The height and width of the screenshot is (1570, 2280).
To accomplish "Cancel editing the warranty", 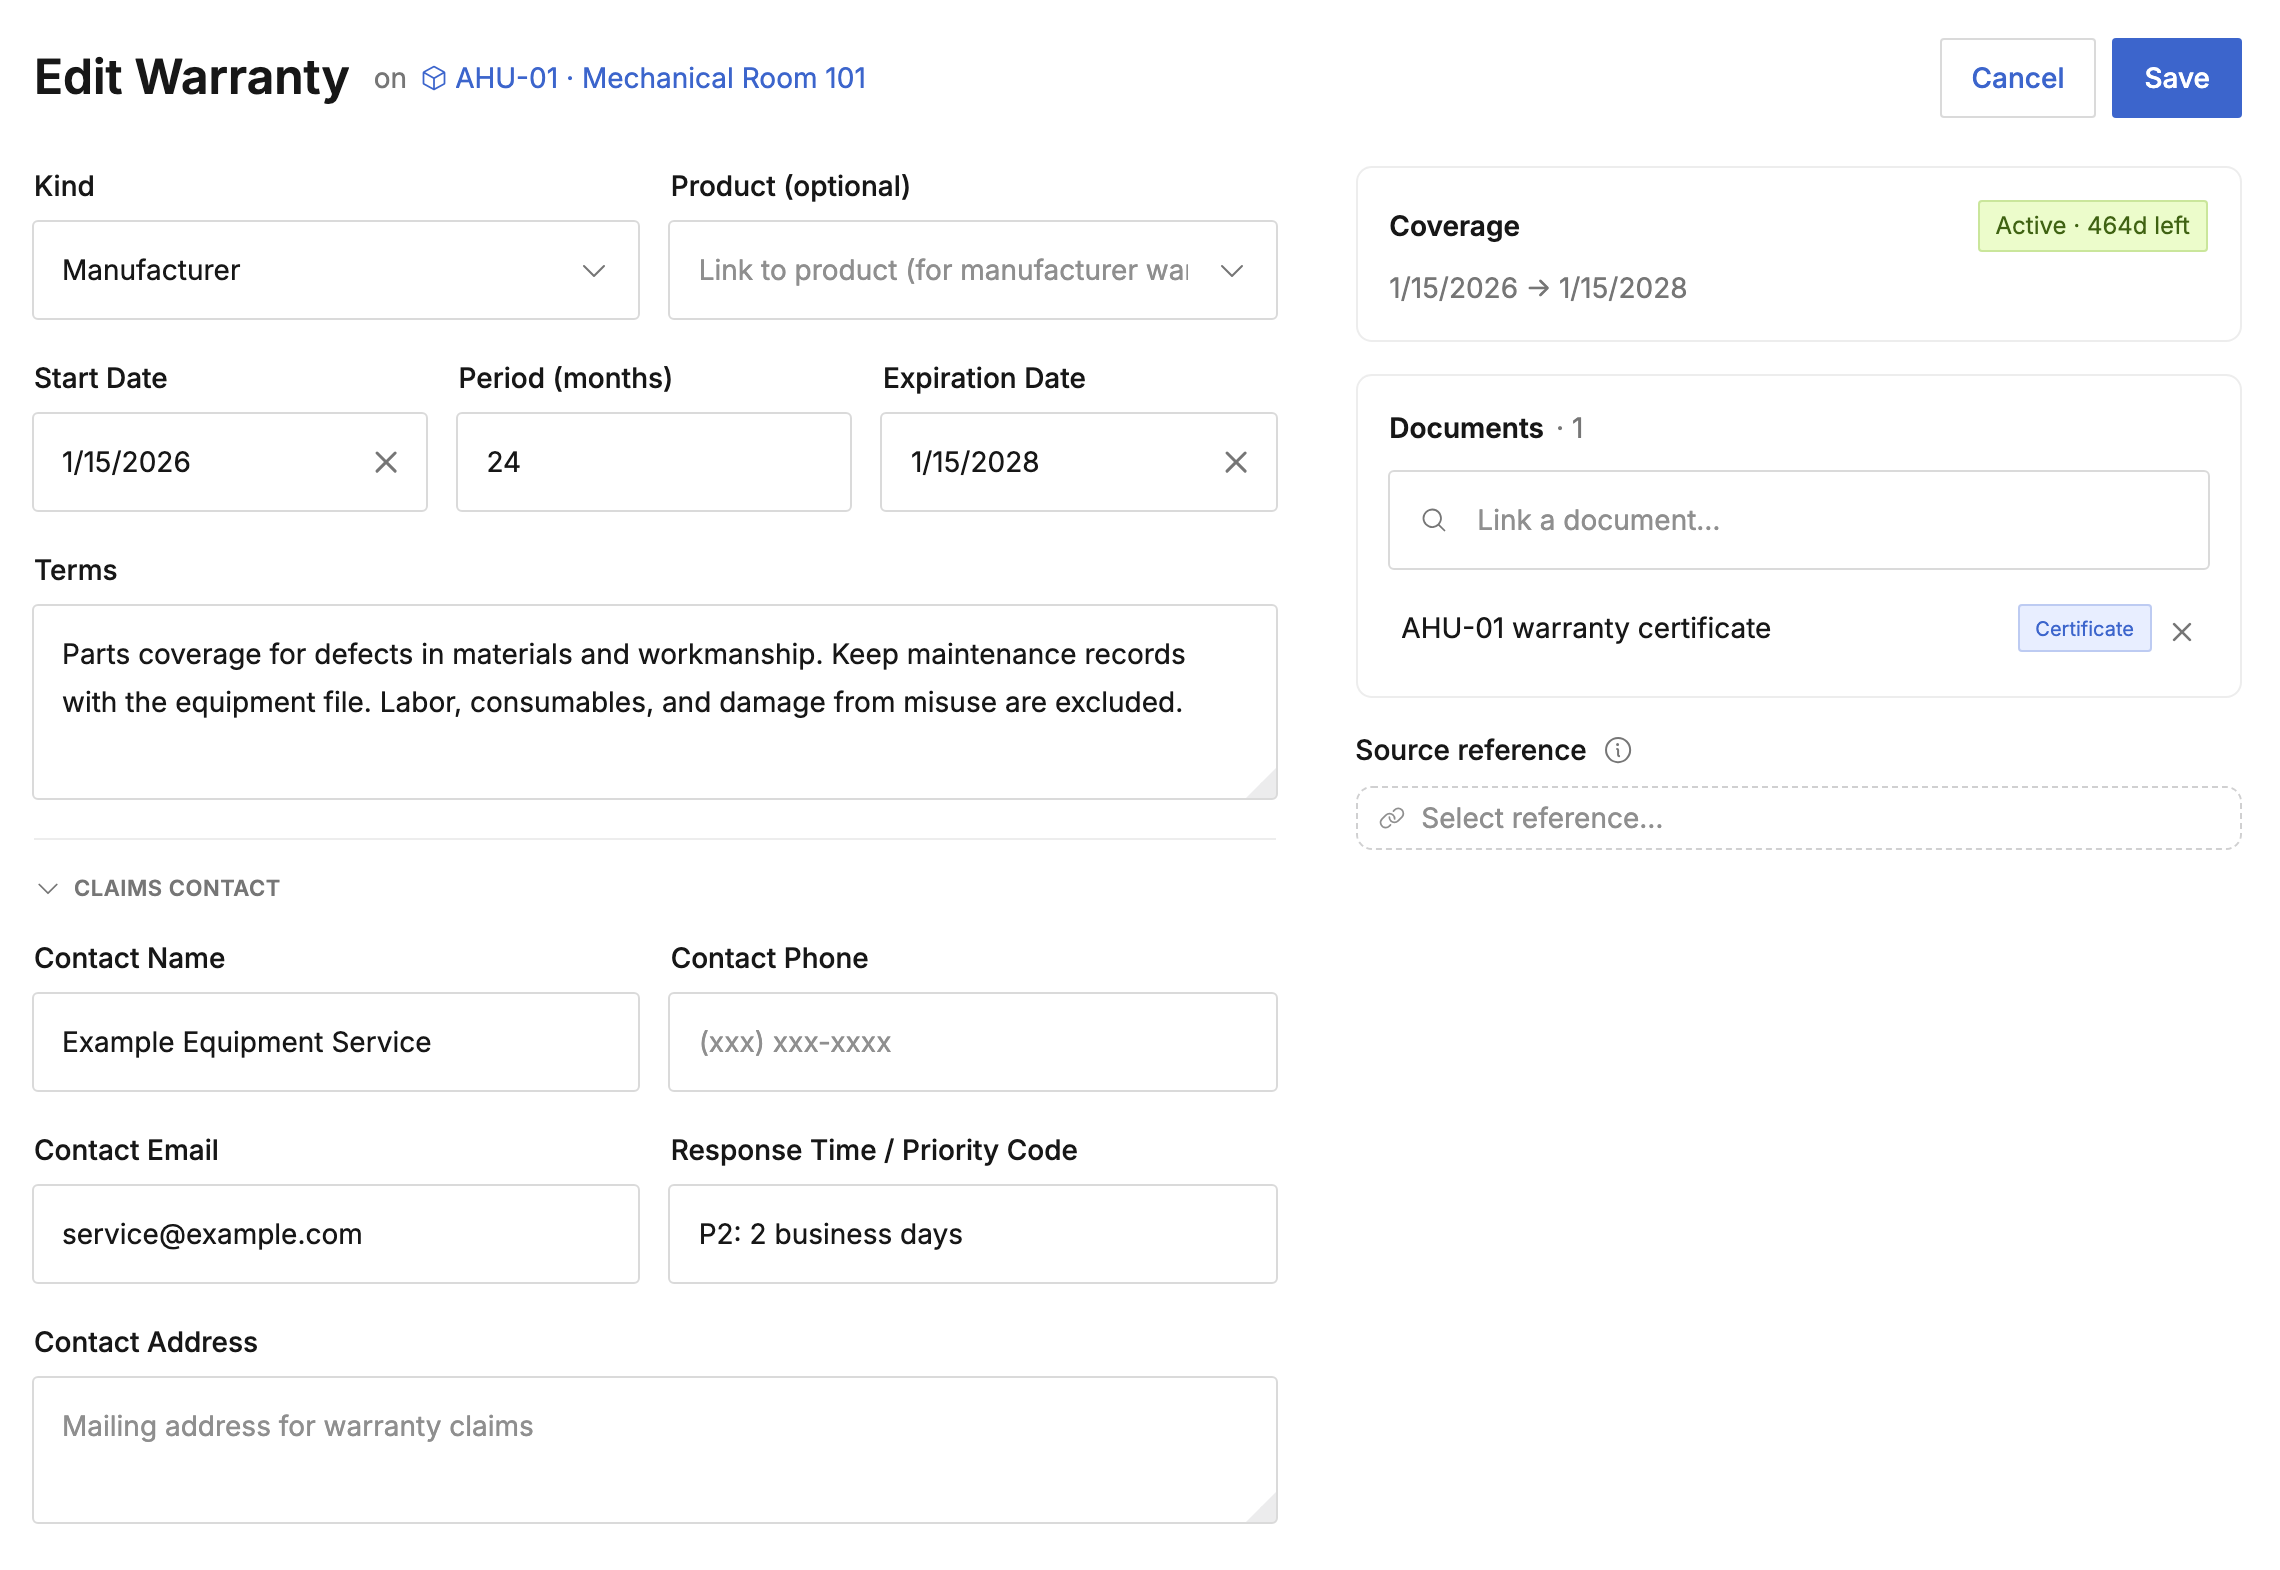I will tap(2017, 78).
